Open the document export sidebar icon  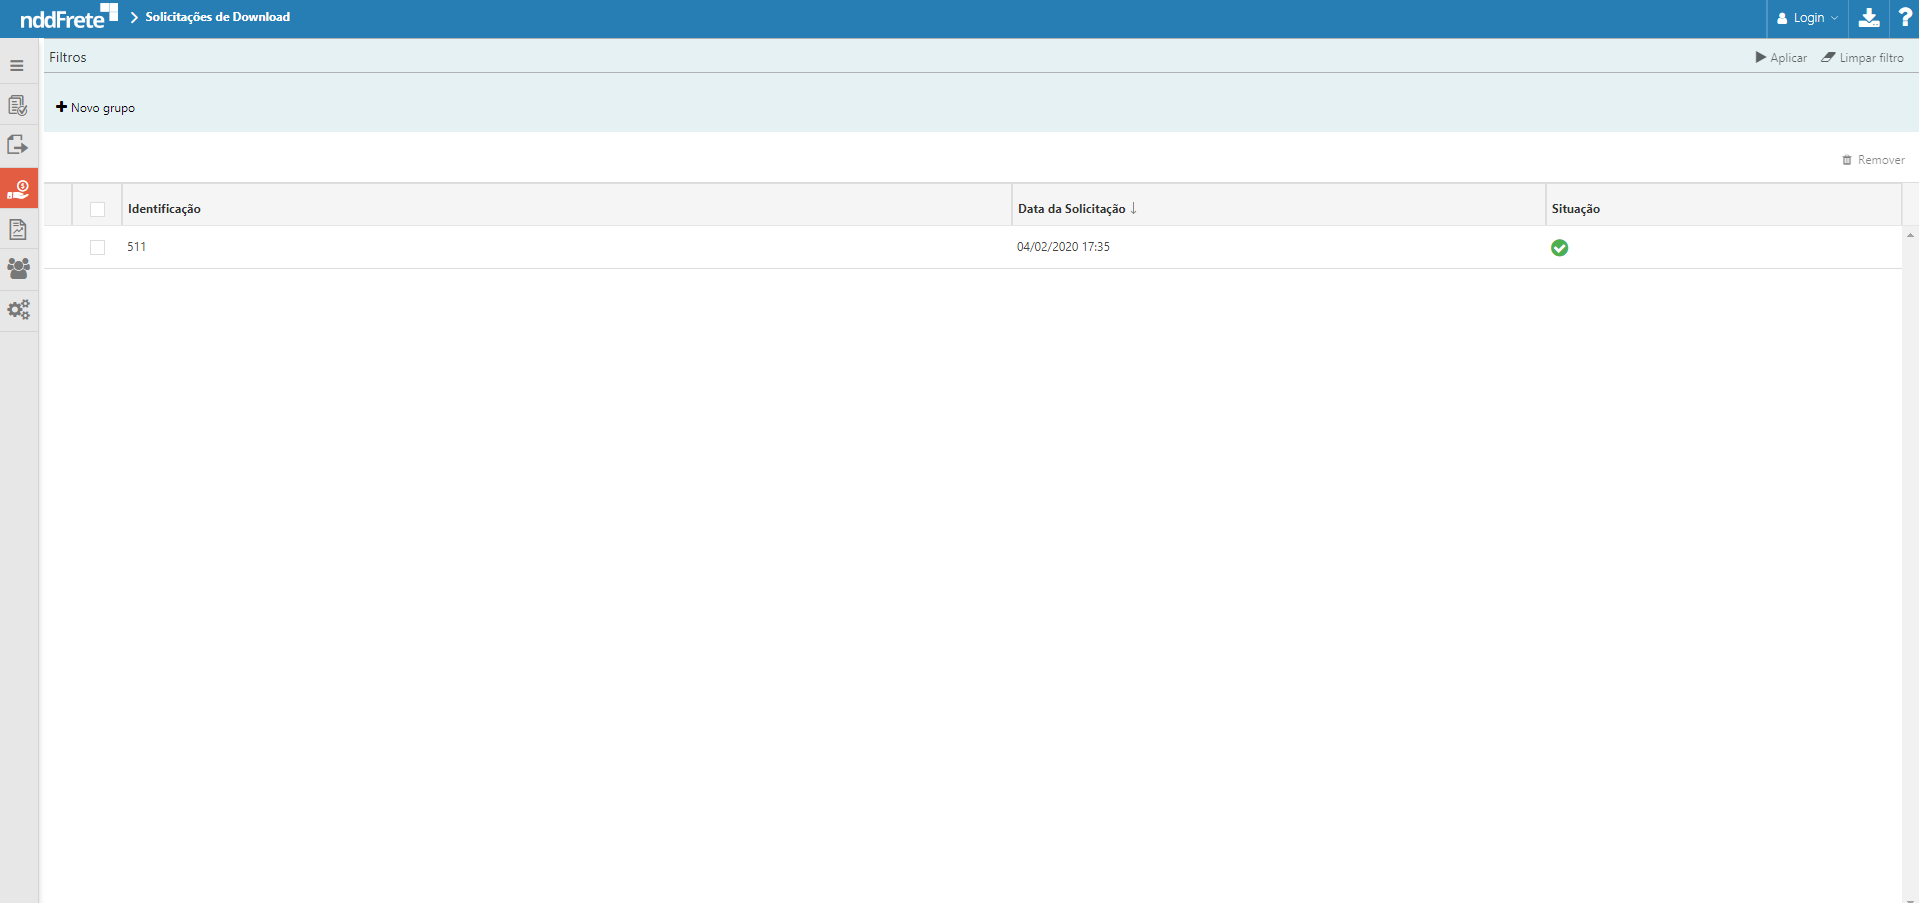(18, 145)
